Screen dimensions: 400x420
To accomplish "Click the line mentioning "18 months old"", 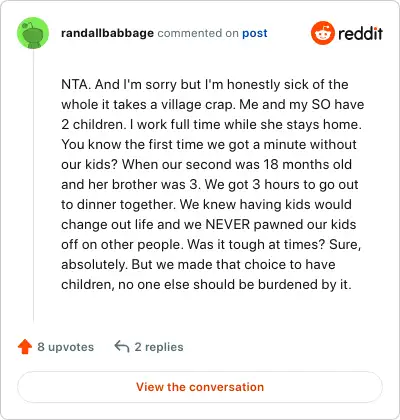I will coord(206,165).
